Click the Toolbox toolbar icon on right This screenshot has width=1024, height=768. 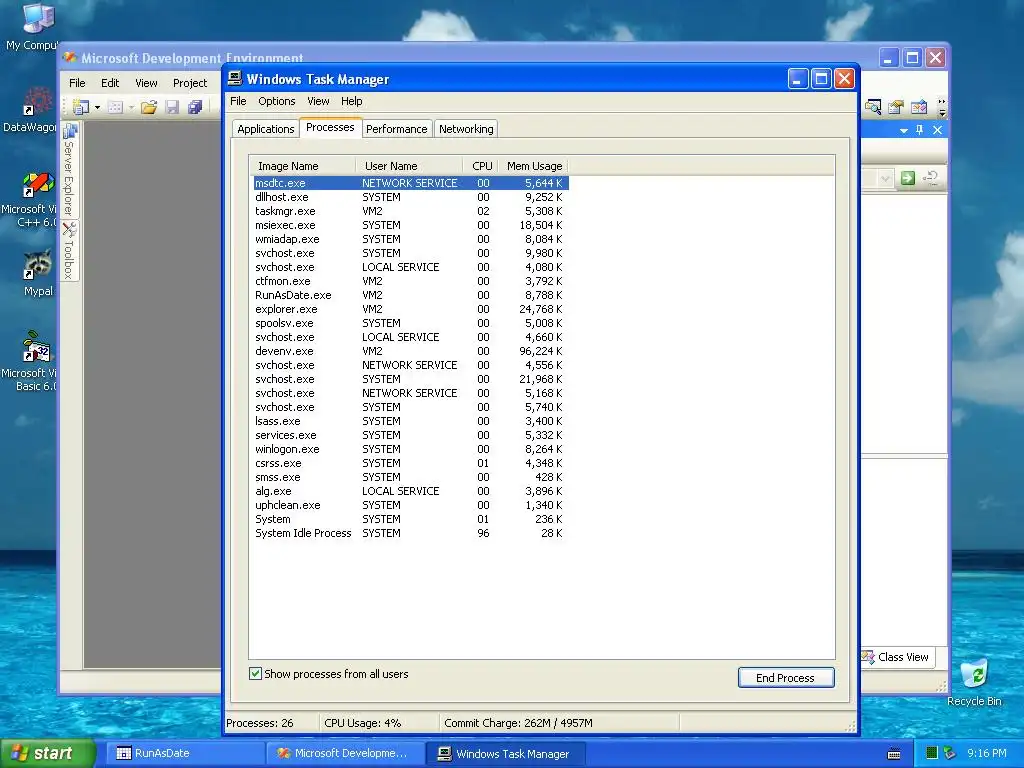point(919,106)
